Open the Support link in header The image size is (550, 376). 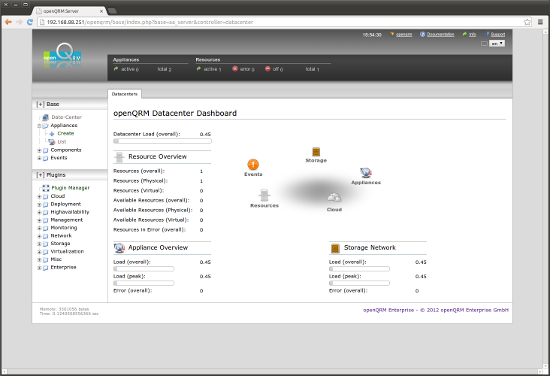click(498, 34)
